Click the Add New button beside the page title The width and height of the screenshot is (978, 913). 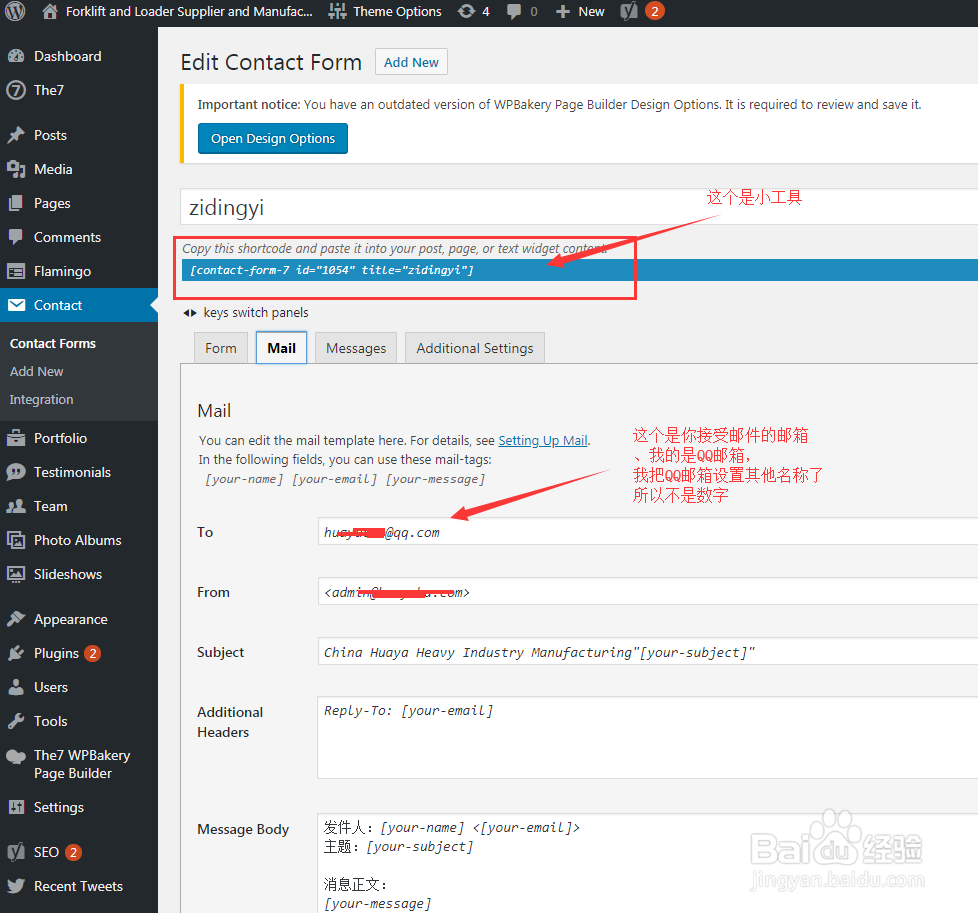(411, 62)
